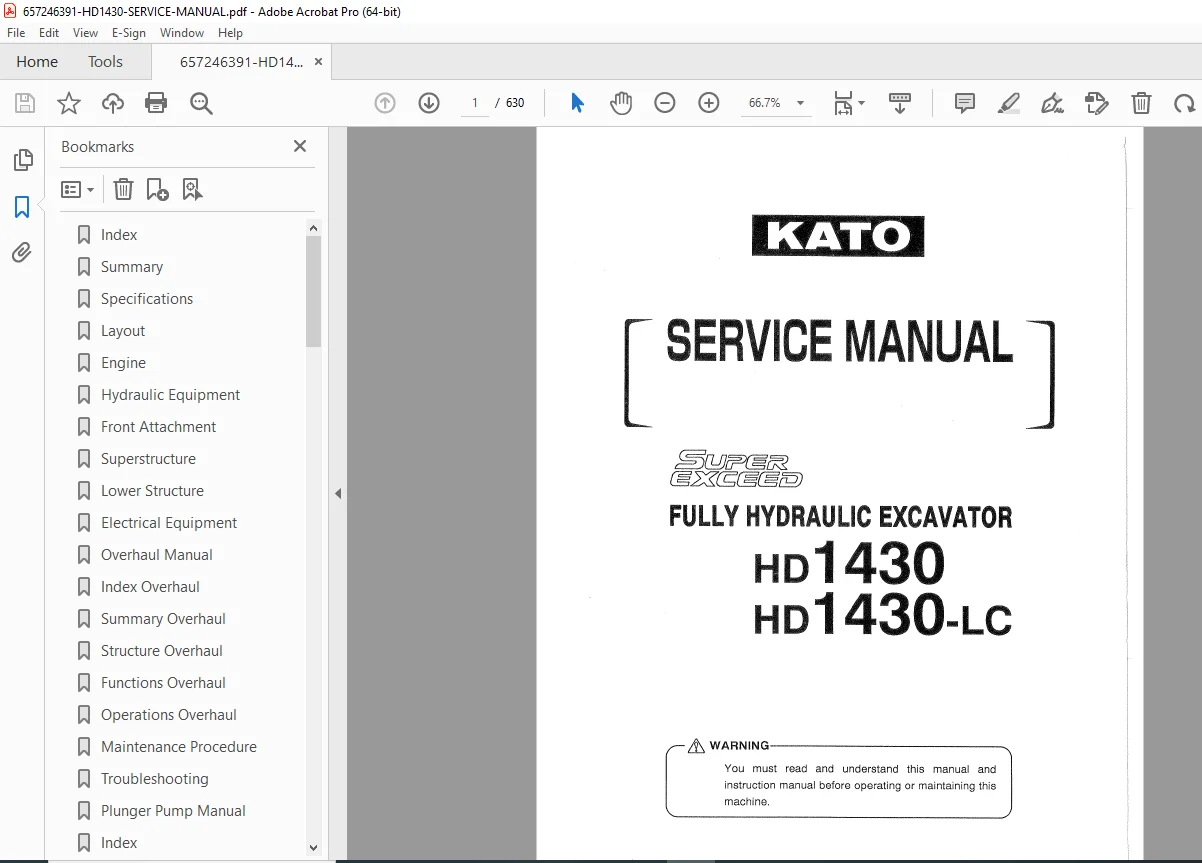This screenshot has width=1202, height=863.
Task: Click the current page number field
Action: [x=475, y=103]
